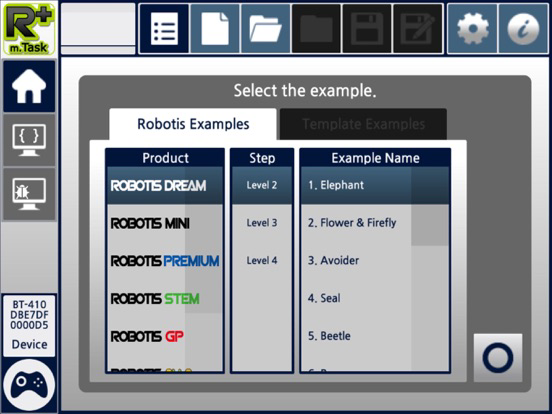This screenshot has height=414, width=552.
Task: Click the dimmed save-as pencil icon
Action: pos(418,29)
